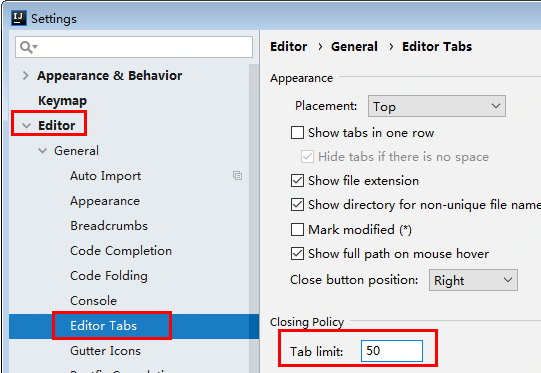Click the project-level copy icon next to Auto Import
Image resolution: width=541 pixels, height=373 pixels.
[x=237, y=176]
